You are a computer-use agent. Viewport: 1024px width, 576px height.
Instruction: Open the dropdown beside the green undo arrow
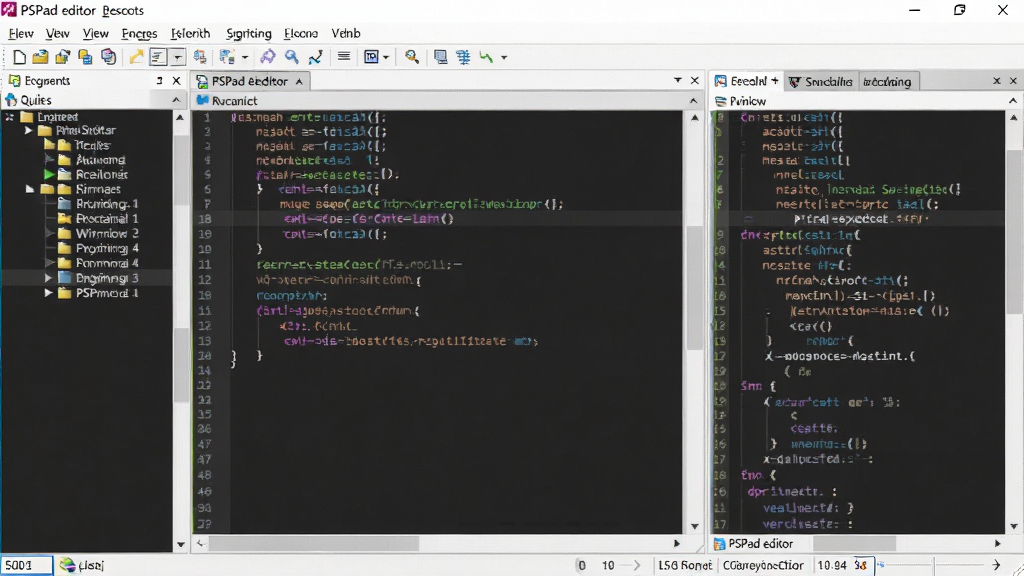[x=504, y=57]
